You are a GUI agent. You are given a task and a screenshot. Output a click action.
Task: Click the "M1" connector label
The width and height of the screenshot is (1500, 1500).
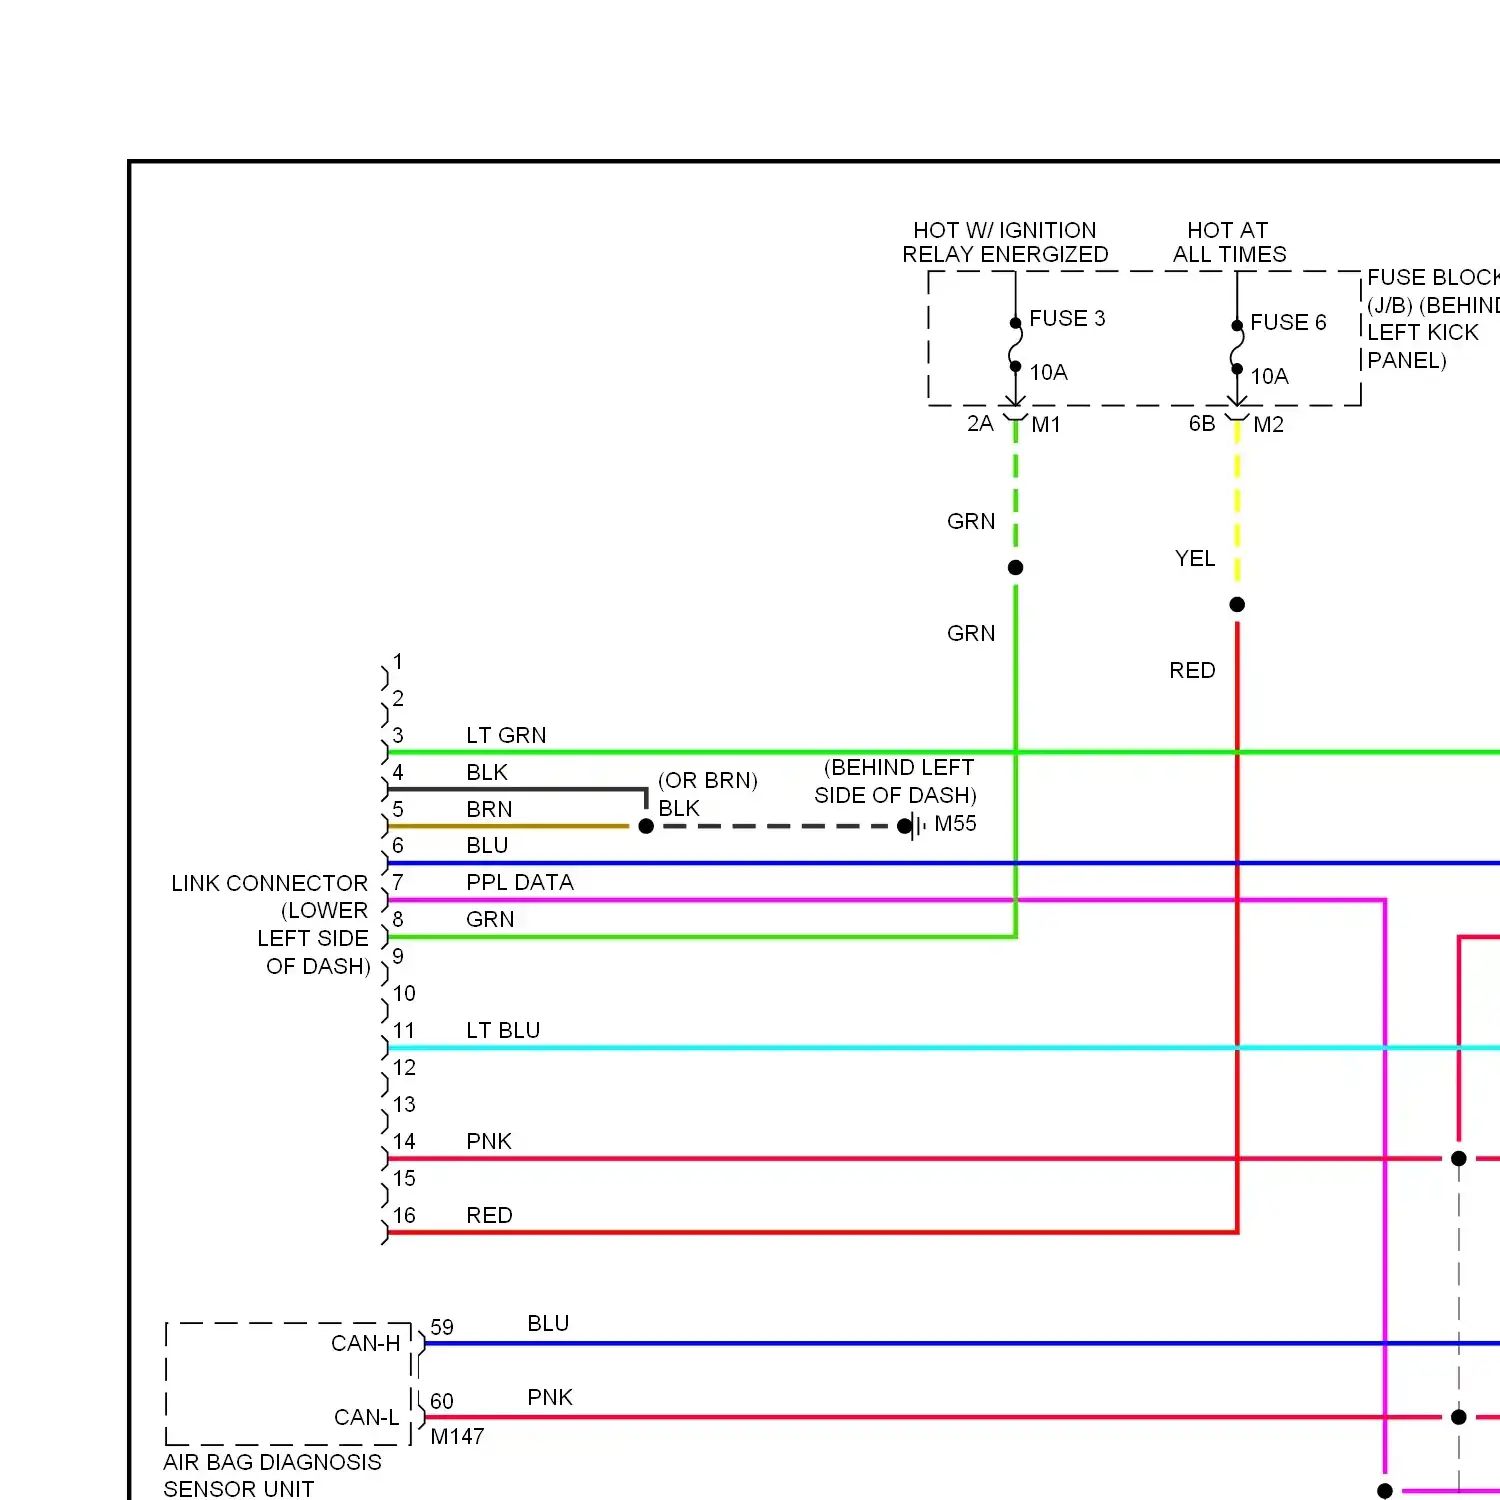[x=1046, y=424]
